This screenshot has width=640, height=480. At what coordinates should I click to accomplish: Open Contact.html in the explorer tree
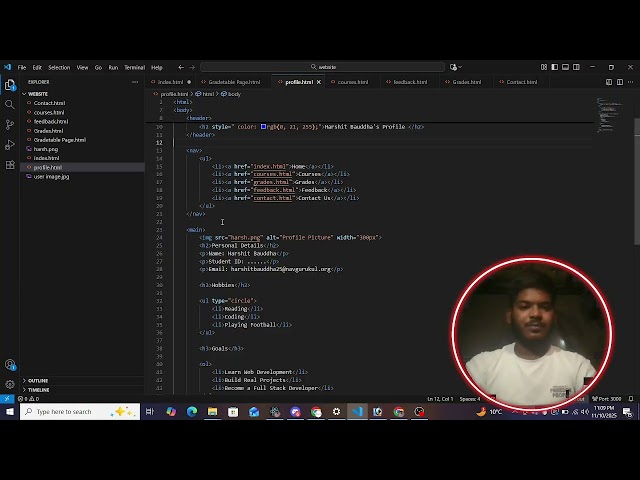(82, 103)
